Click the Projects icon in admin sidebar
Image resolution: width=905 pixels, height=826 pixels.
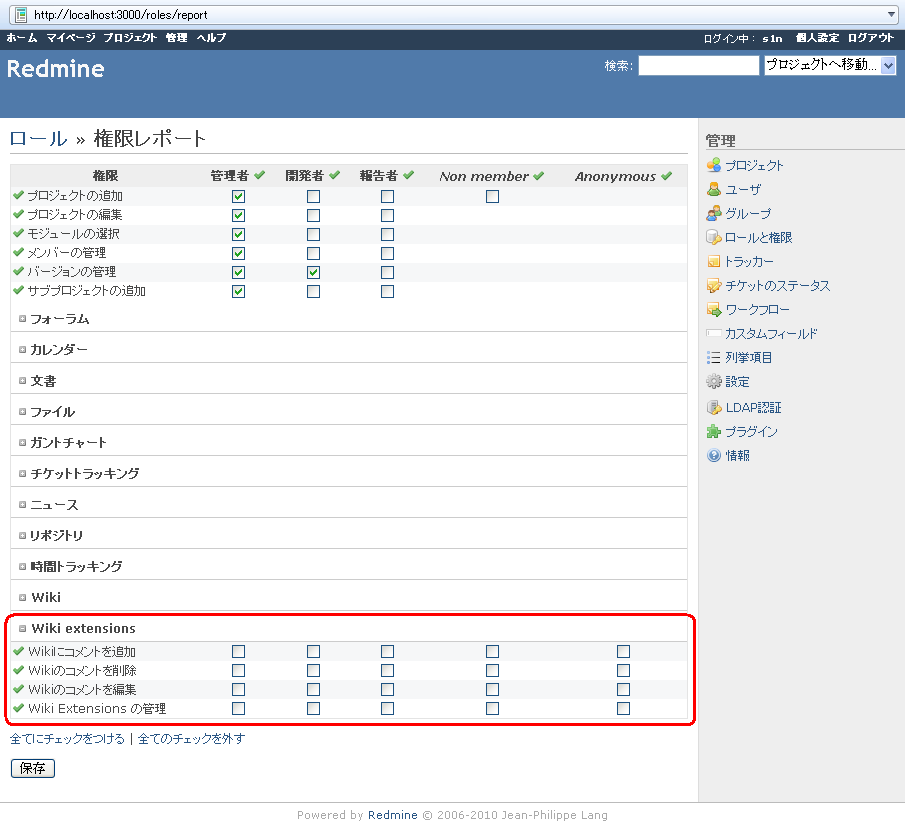pyautogui.click(x=713, y=166)
